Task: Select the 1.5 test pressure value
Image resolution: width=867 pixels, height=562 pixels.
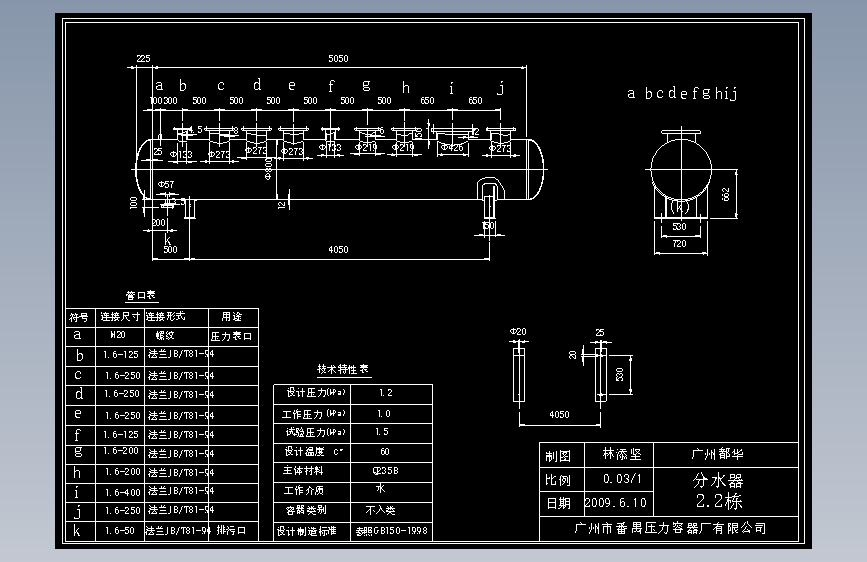Action: coord(382,432)
